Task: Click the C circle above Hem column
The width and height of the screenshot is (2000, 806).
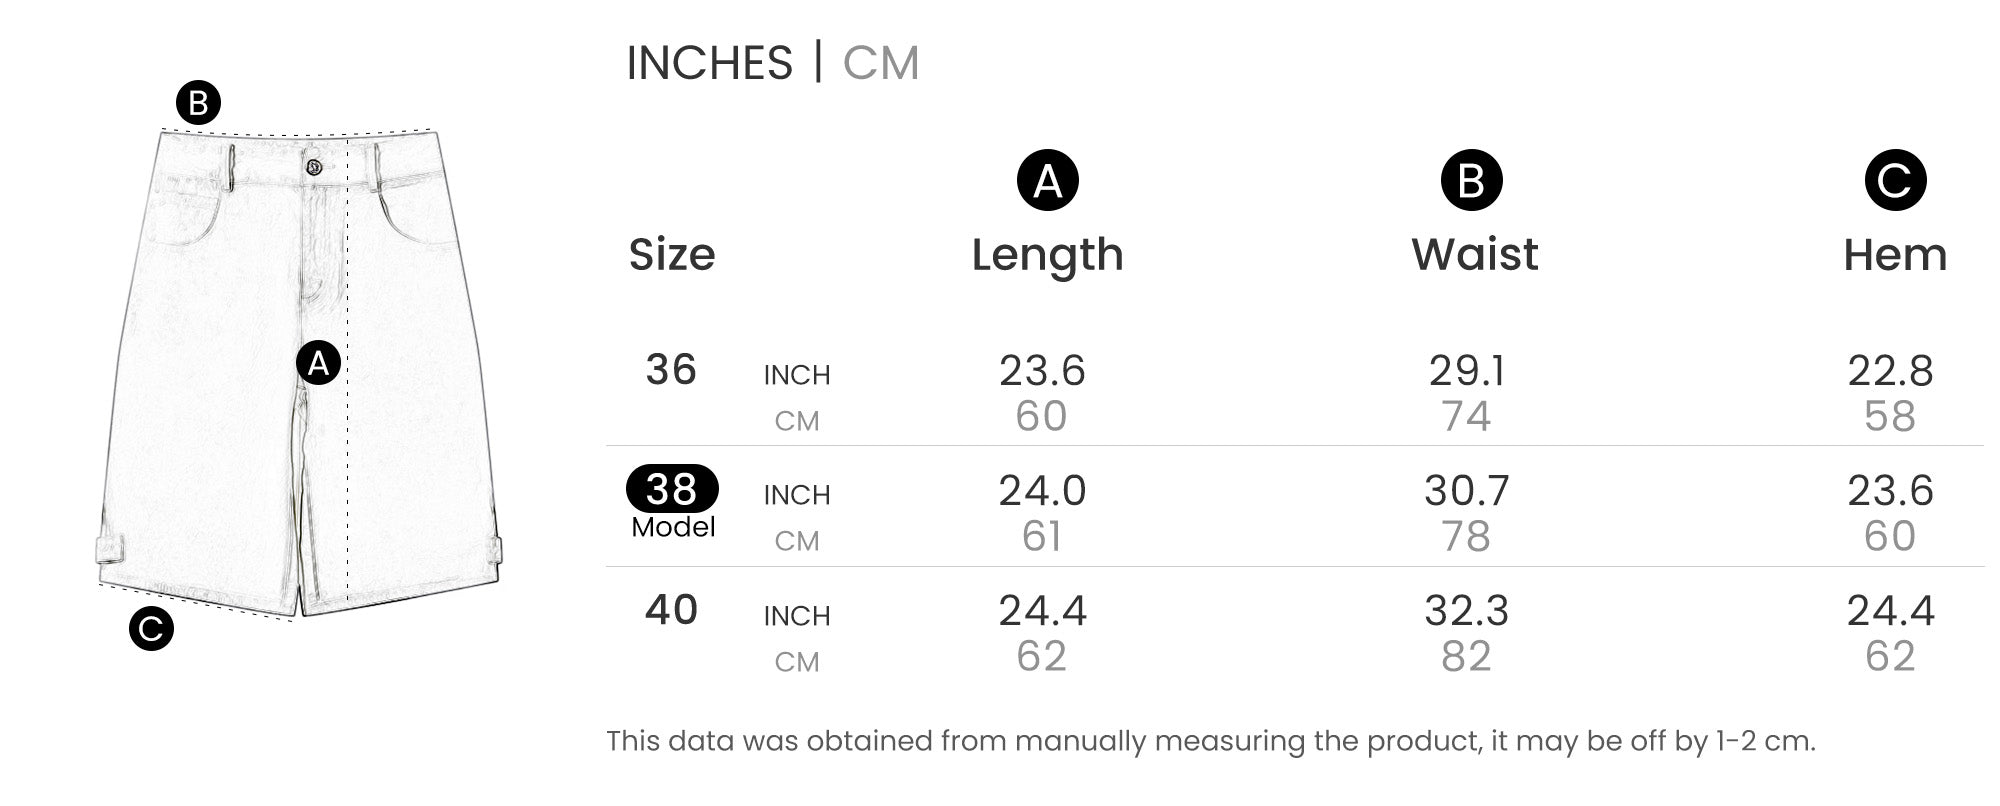Action: 1894,181
